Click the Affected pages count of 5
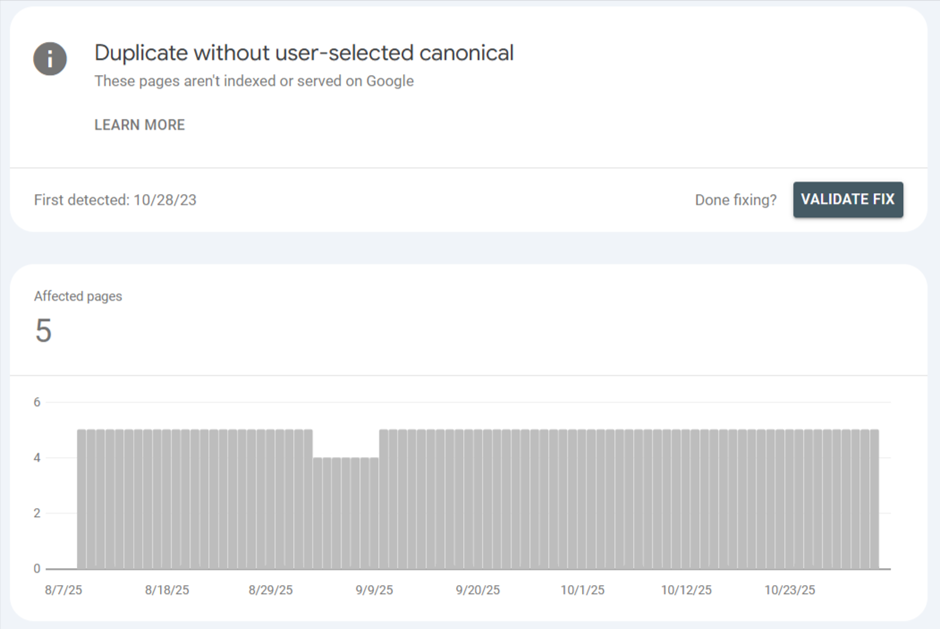 [x=43, y=331]
